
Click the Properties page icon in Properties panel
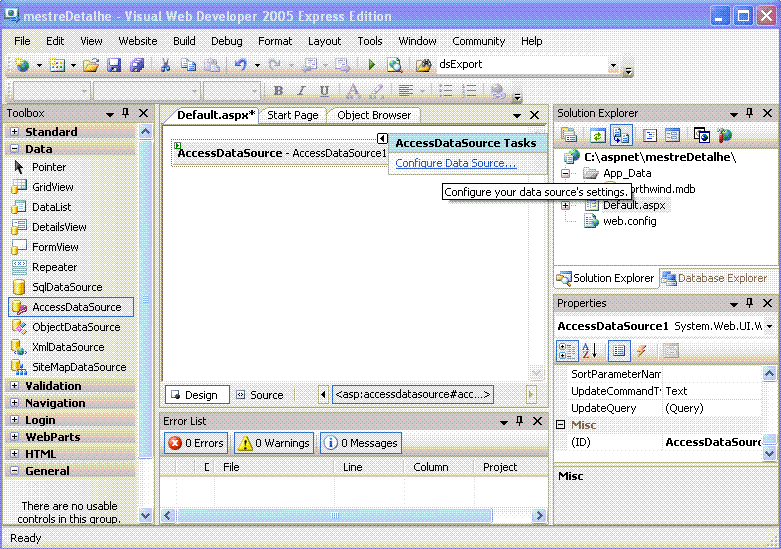pos(619,351)
